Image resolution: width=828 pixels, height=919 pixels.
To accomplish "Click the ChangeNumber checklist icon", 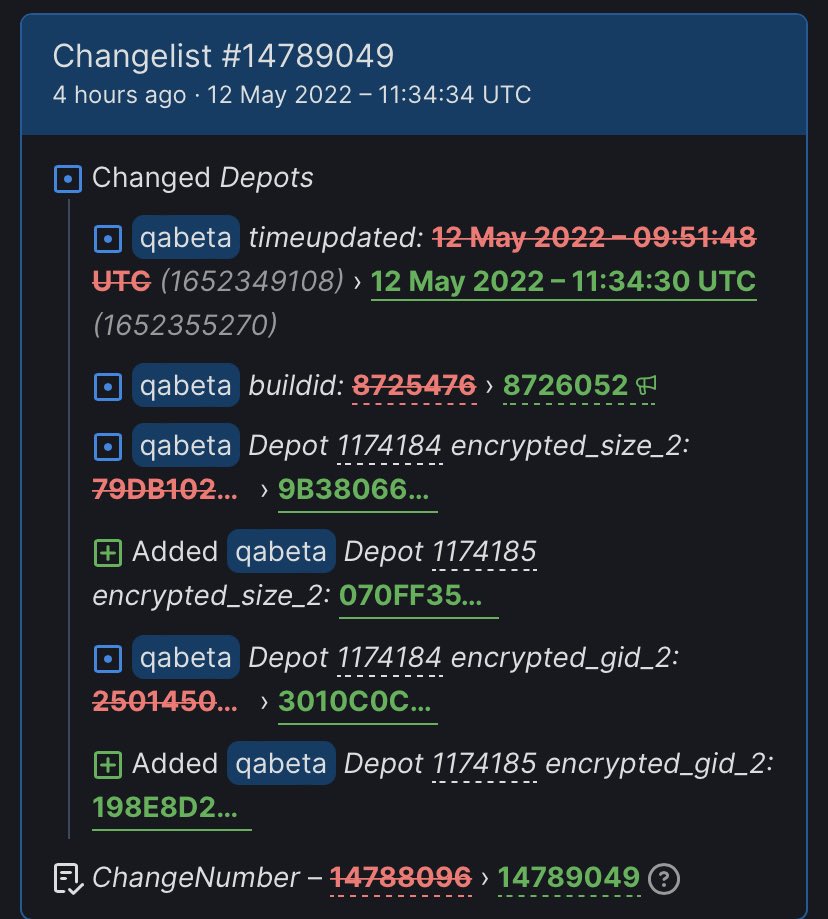I will (67, 878).
